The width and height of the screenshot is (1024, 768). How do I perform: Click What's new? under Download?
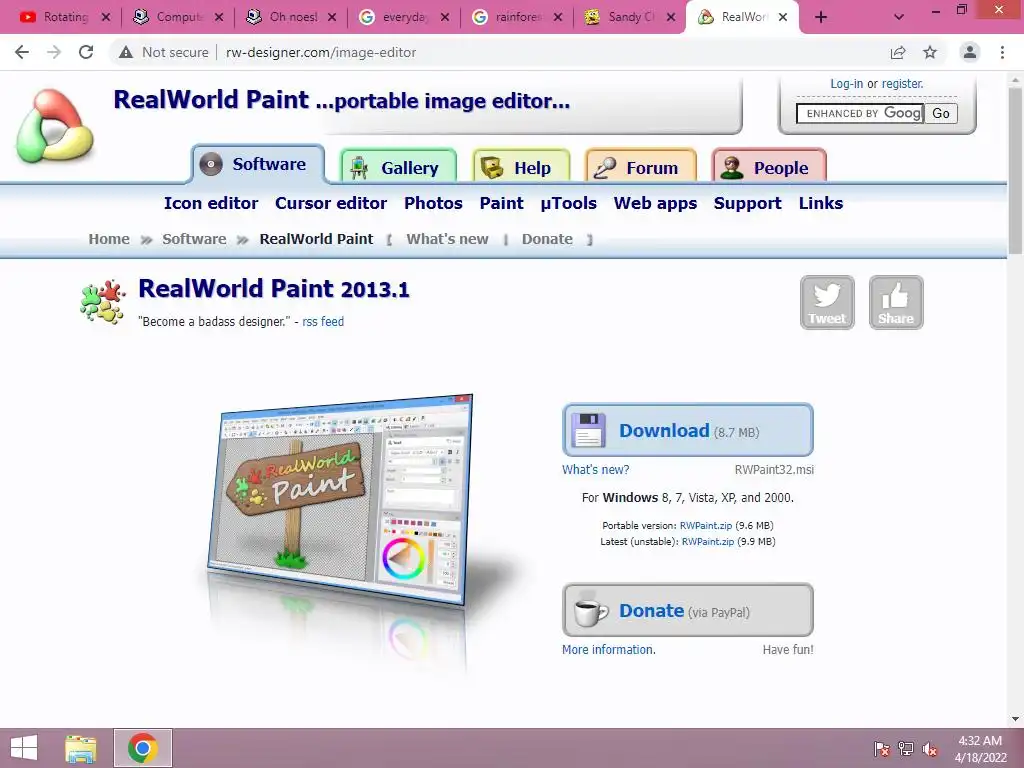[x=596, y=470]
